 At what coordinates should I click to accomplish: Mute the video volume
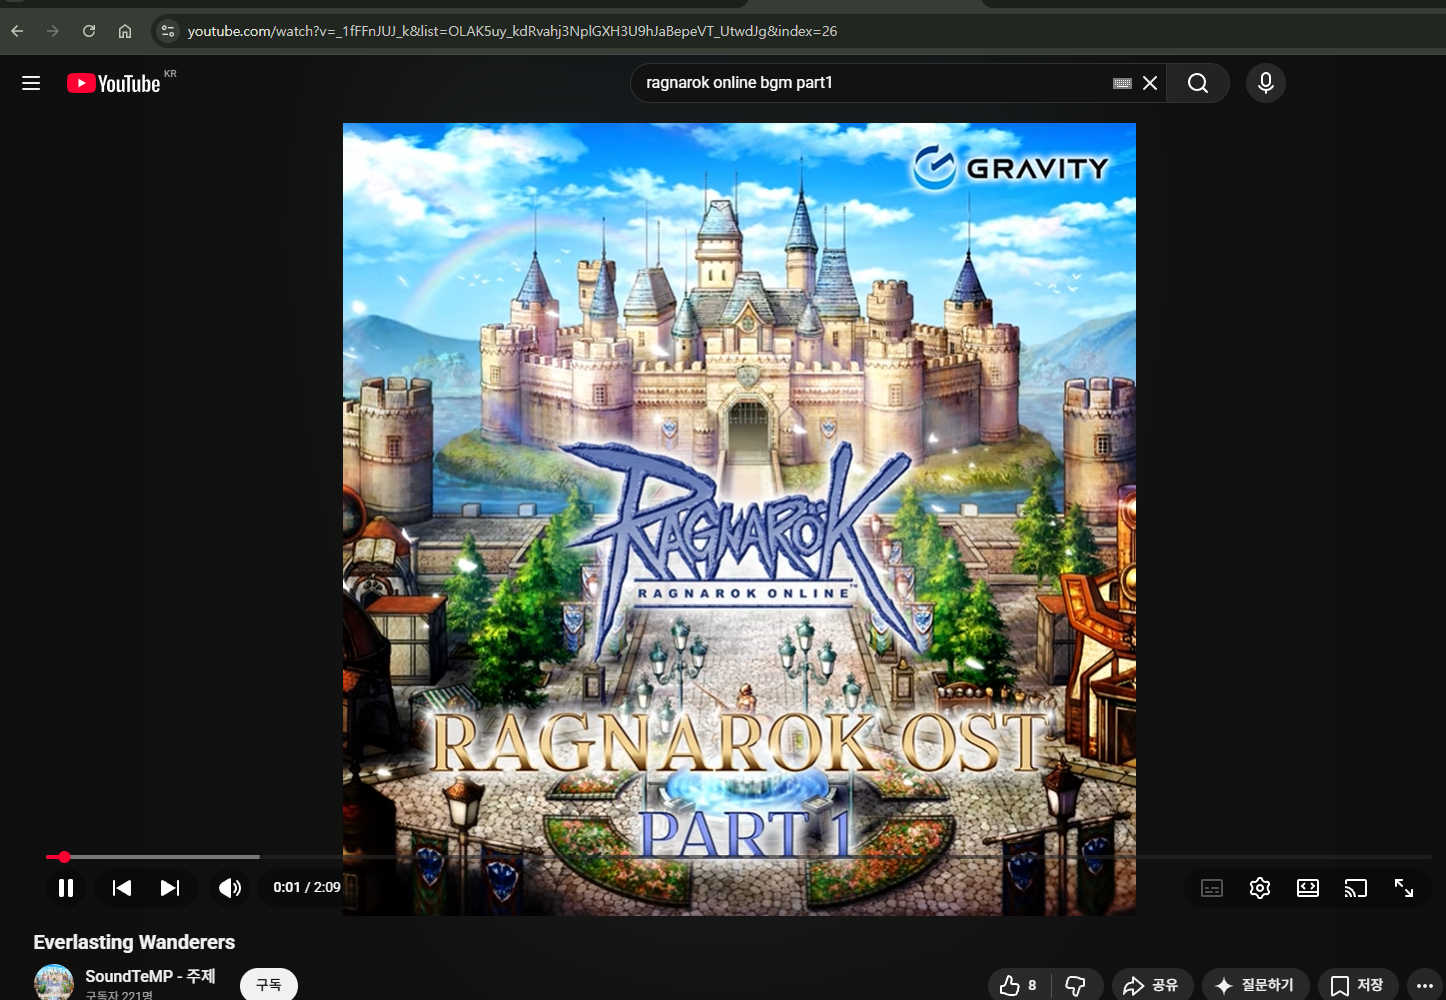click(230, 888)
